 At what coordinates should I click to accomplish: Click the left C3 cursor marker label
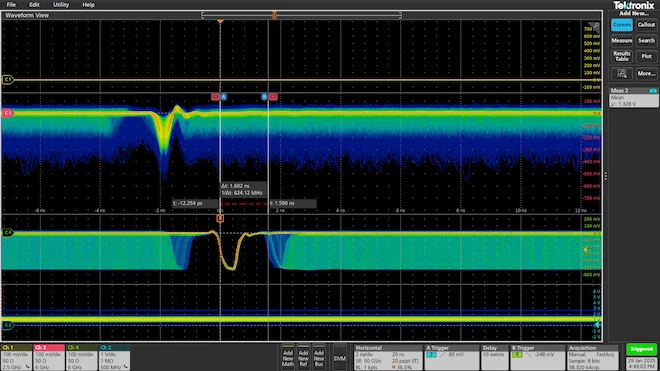215,97
